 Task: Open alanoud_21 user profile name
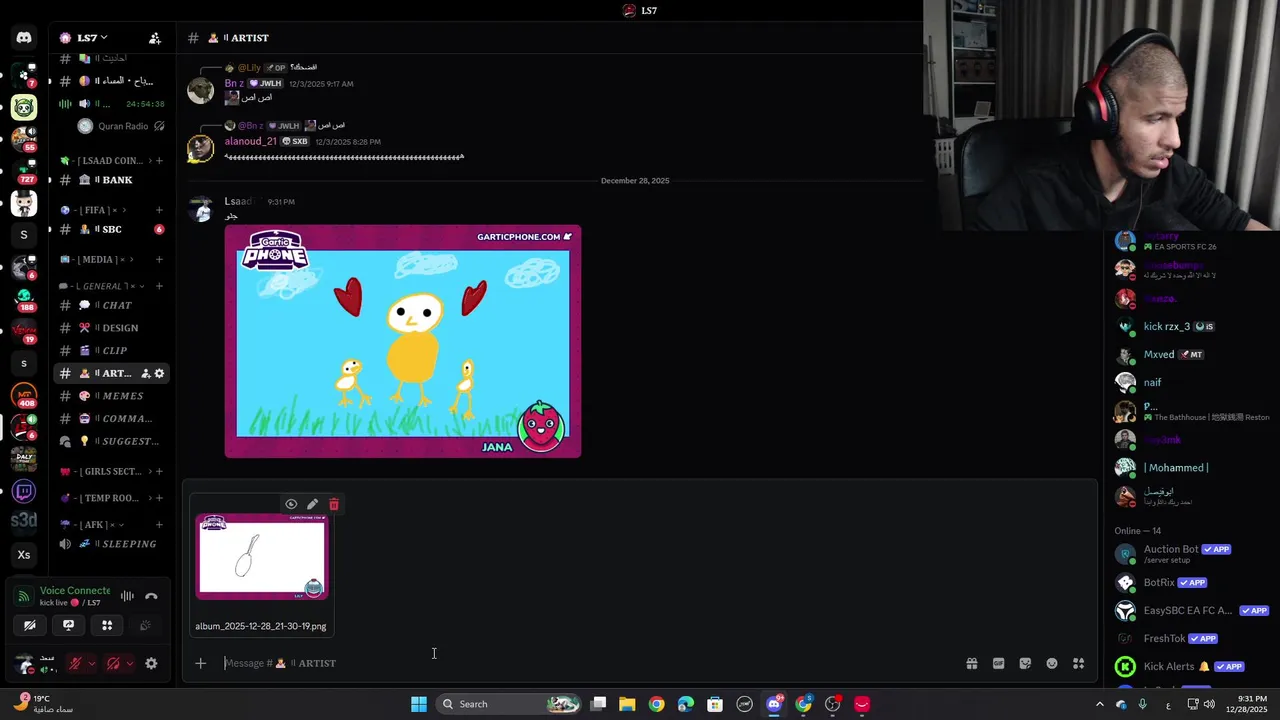(250, 142)
